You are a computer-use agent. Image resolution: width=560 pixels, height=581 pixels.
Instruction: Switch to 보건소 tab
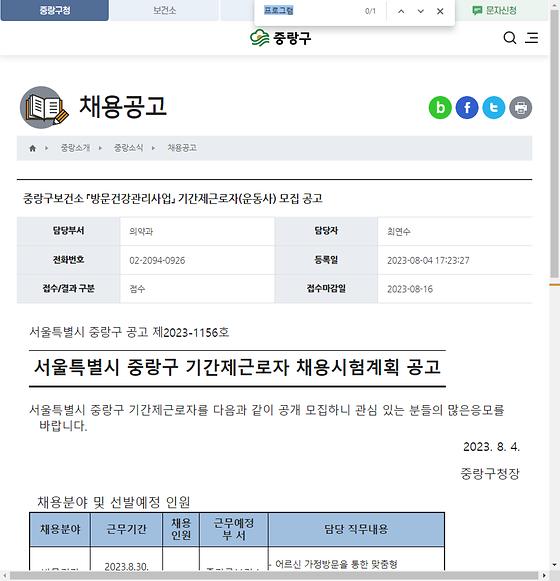click(165, 10)
